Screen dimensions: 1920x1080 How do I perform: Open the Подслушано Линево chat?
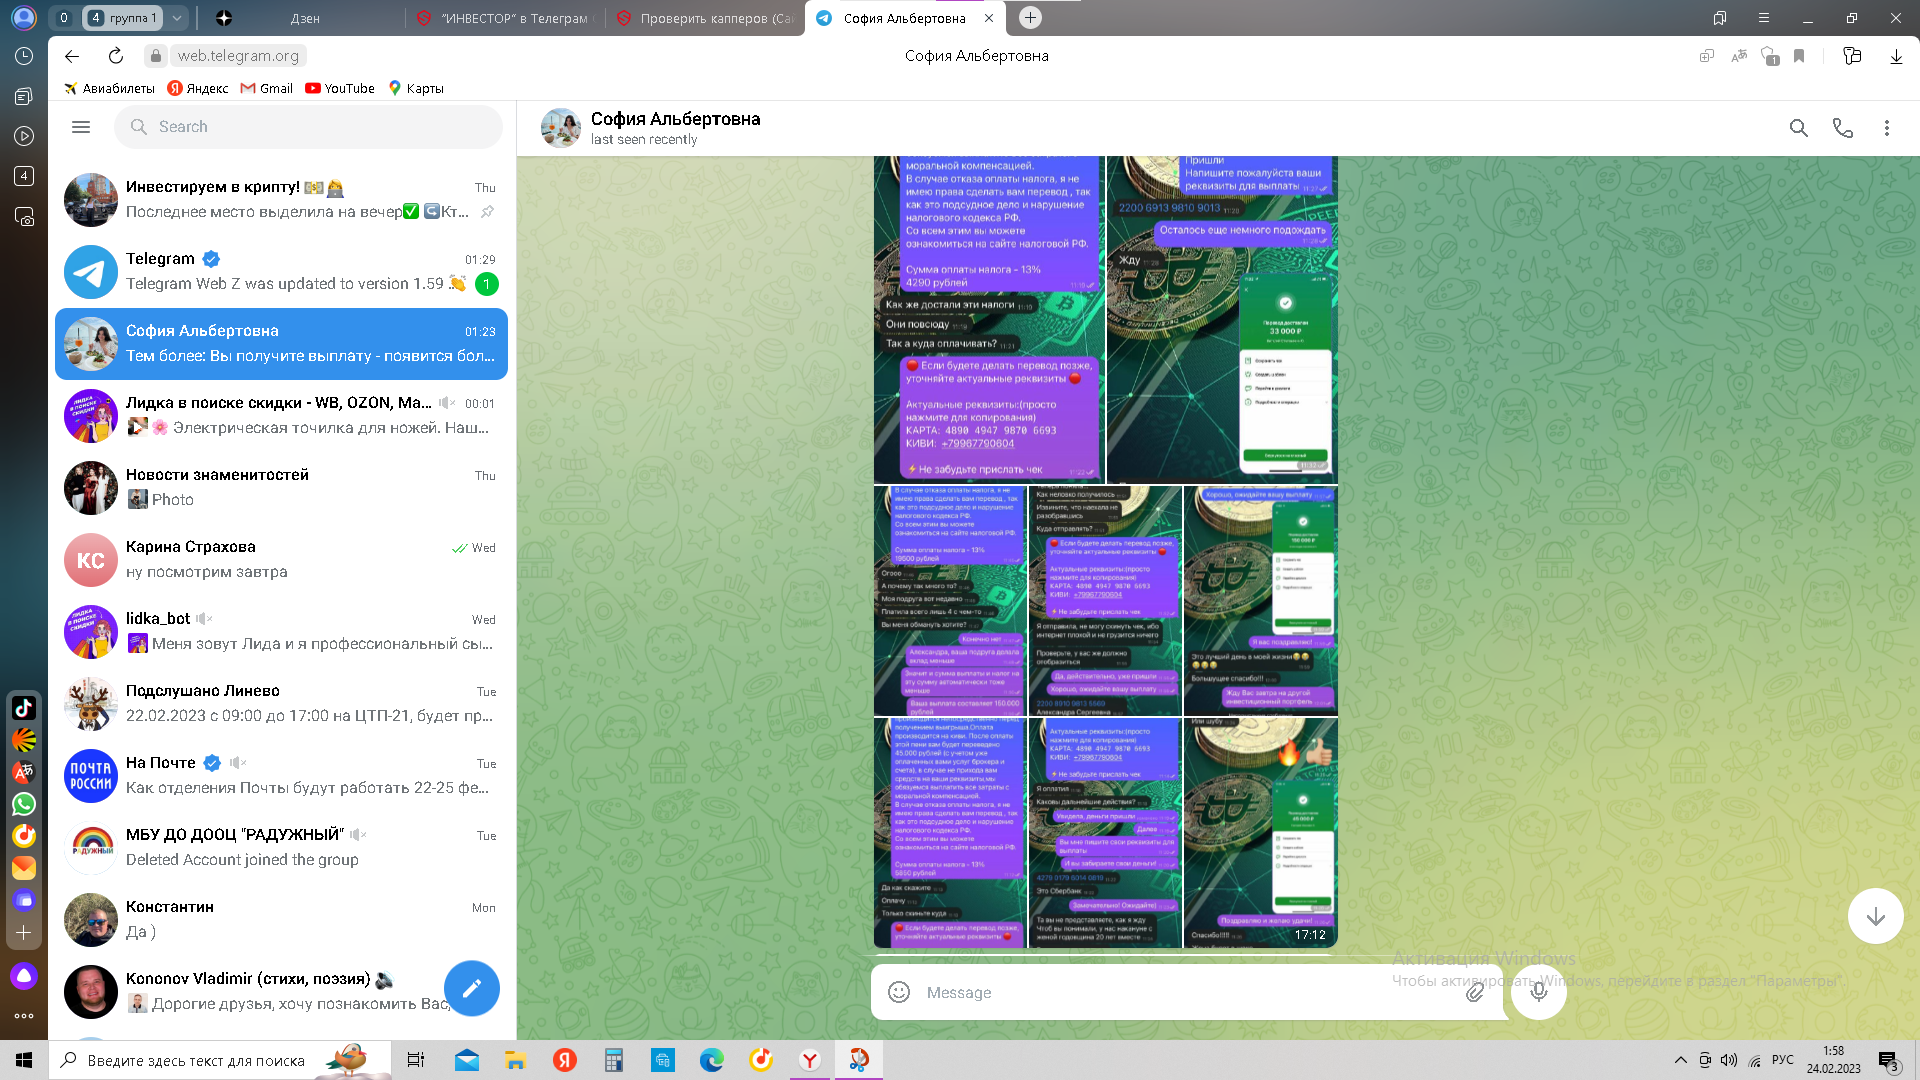coord(281,704)
